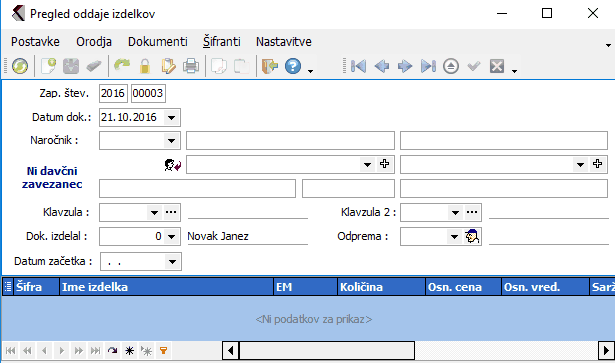
Task: Click the horizontal scrollbar thumb
Action: pyautogui.click(x=327, y=350)
